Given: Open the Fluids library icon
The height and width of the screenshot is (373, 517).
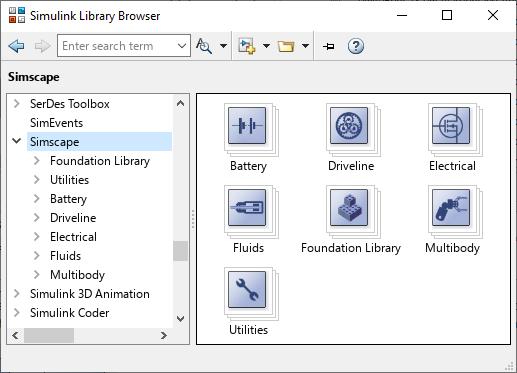Looking at the screenshot, I should pyautogui.click(x=247, y=208).
